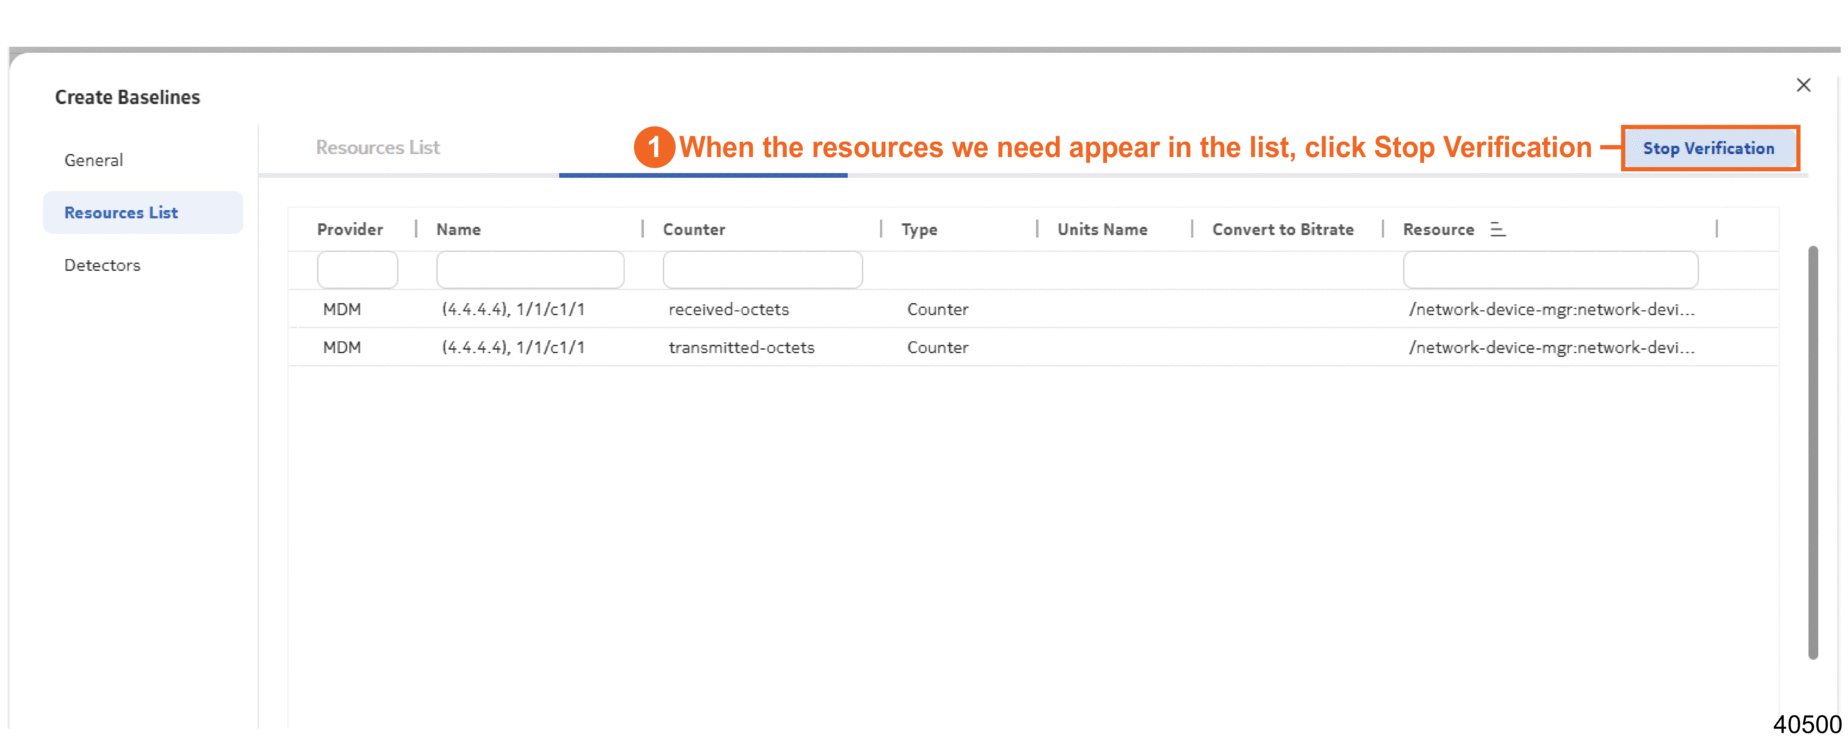Open the Detectors section
The height and width of the screenshot is (746, 1848).
point(102,265)
